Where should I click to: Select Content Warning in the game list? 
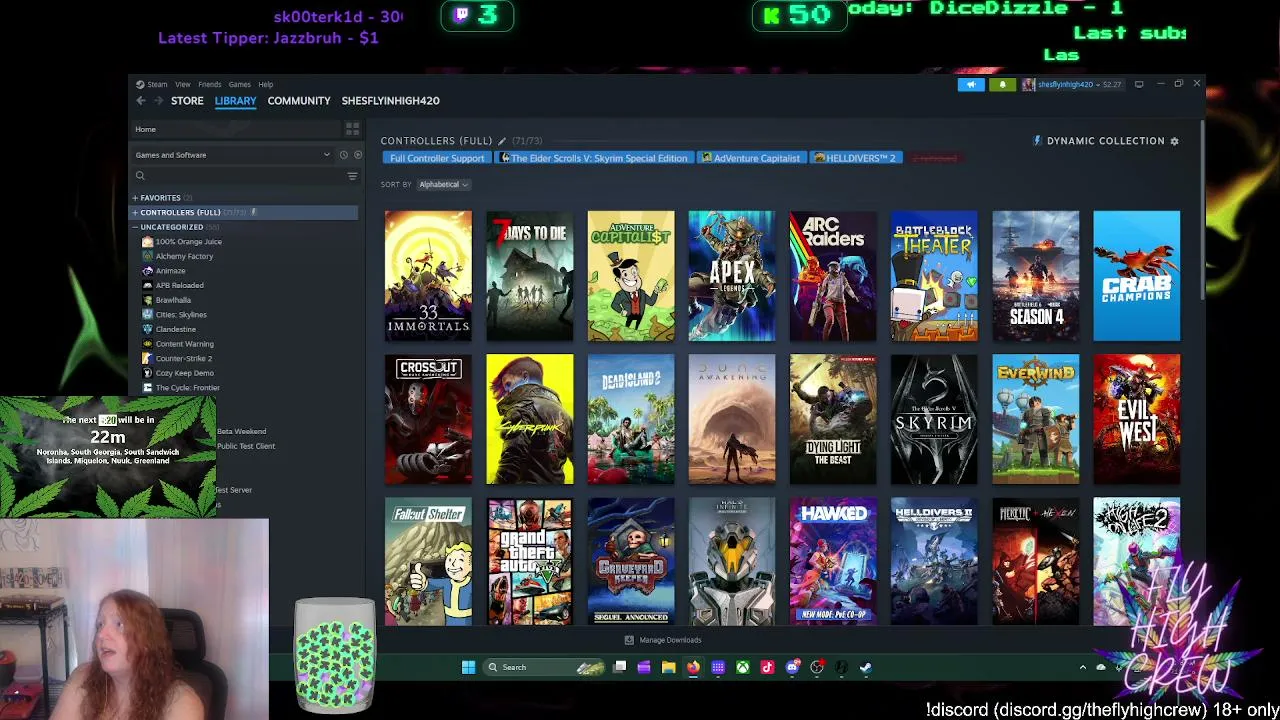(185, 344)
